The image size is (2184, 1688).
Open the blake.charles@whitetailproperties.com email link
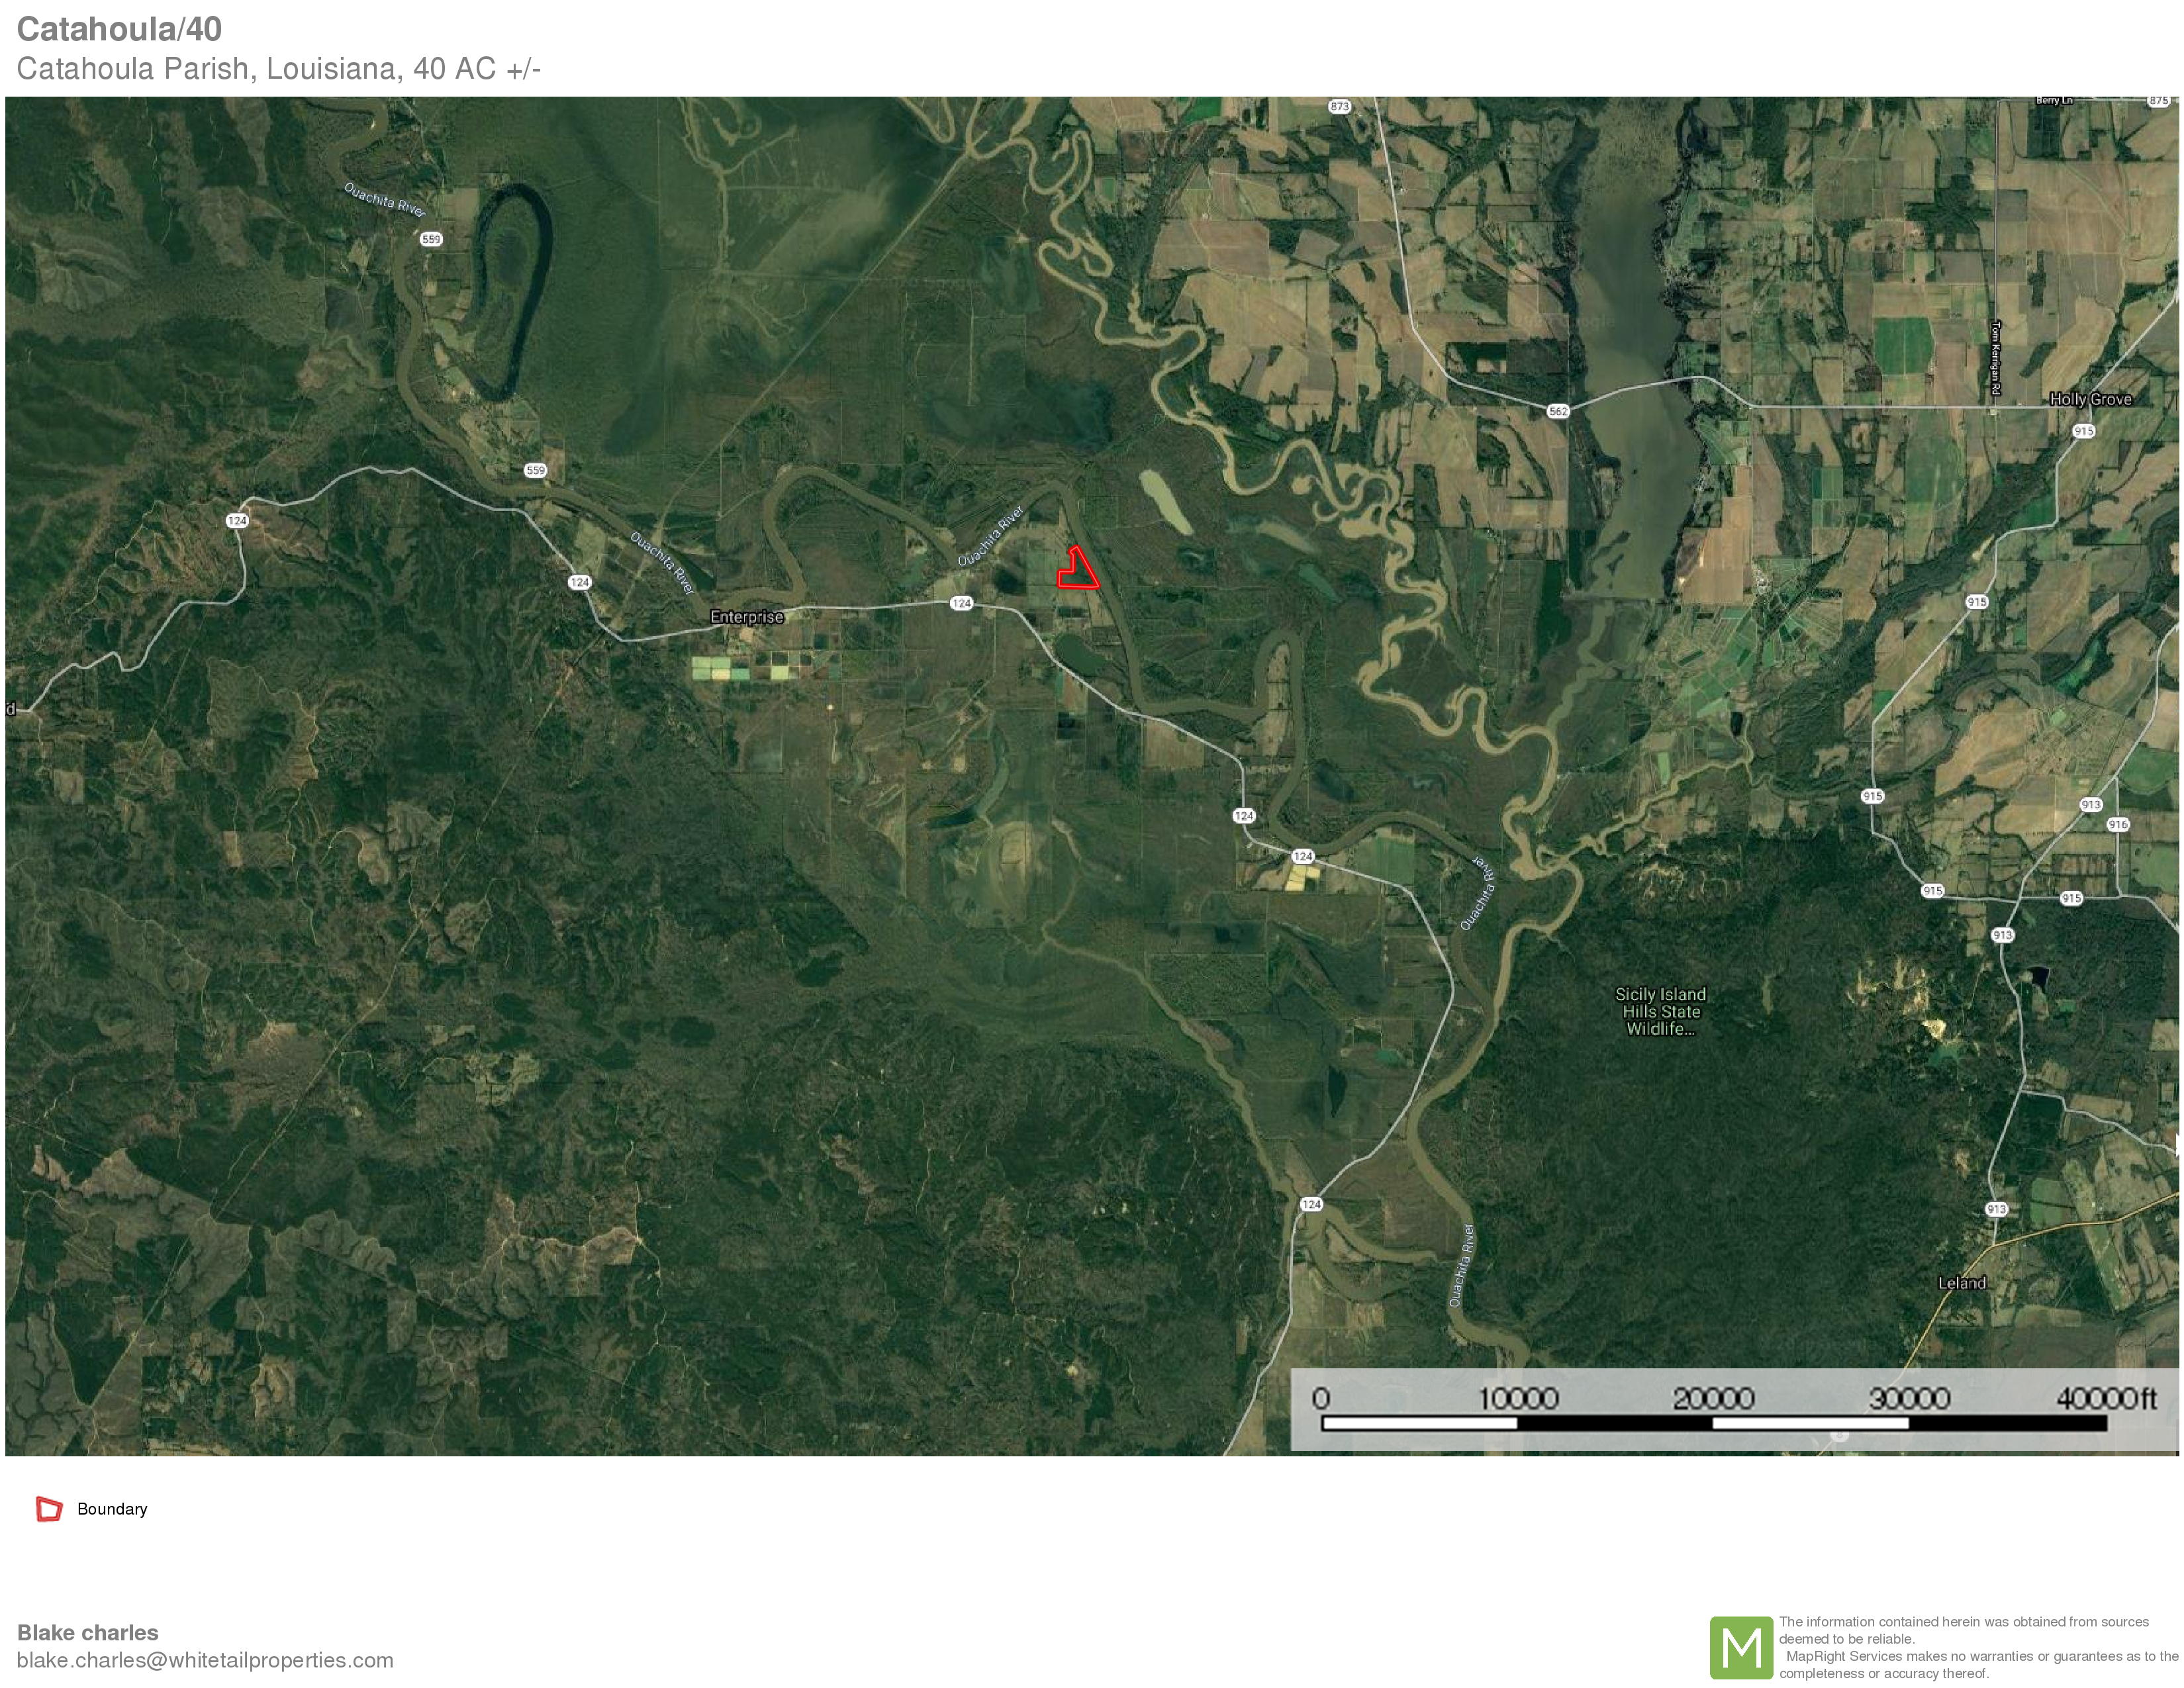click(x=205, y=1660)
